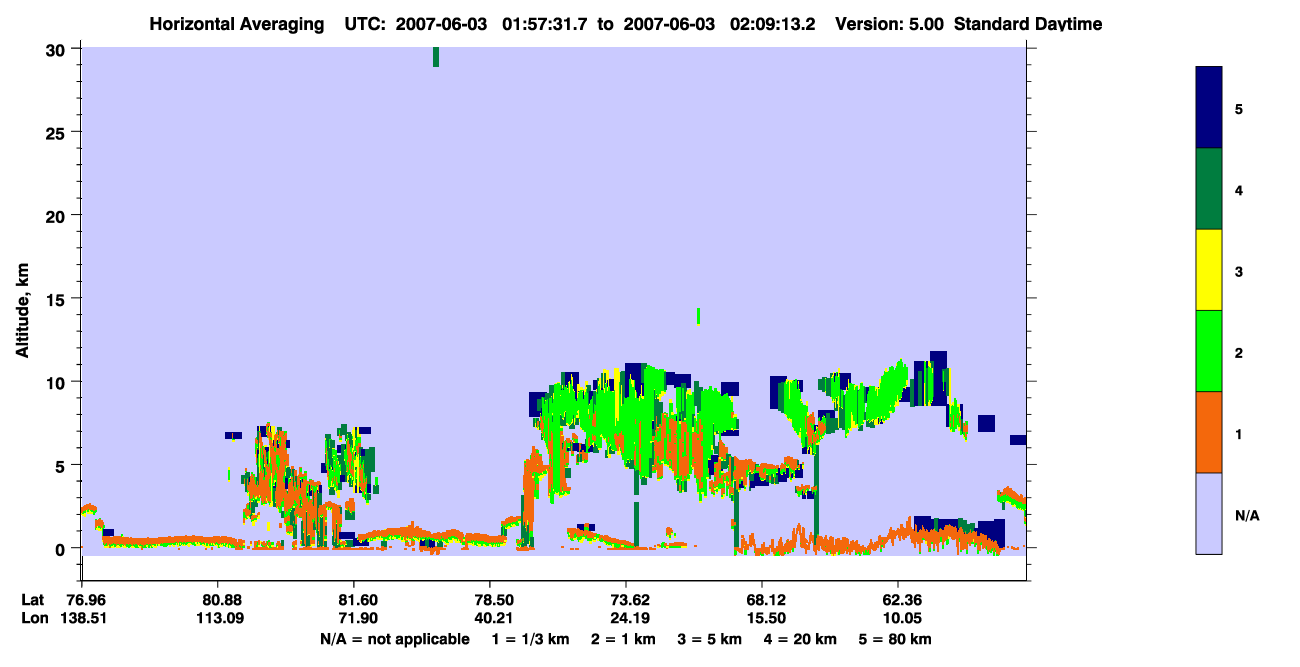Click the altitude tick label 25
1300x667 pixels.
coord(57,133)
